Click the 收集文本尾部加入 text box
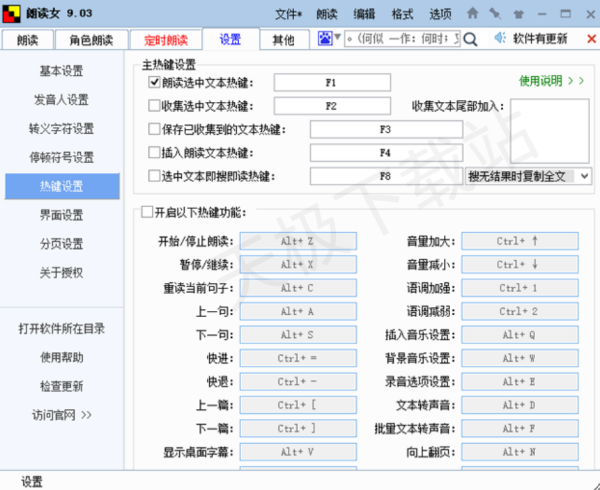Screen dimensions: 600x490 [x=550, y=131]
